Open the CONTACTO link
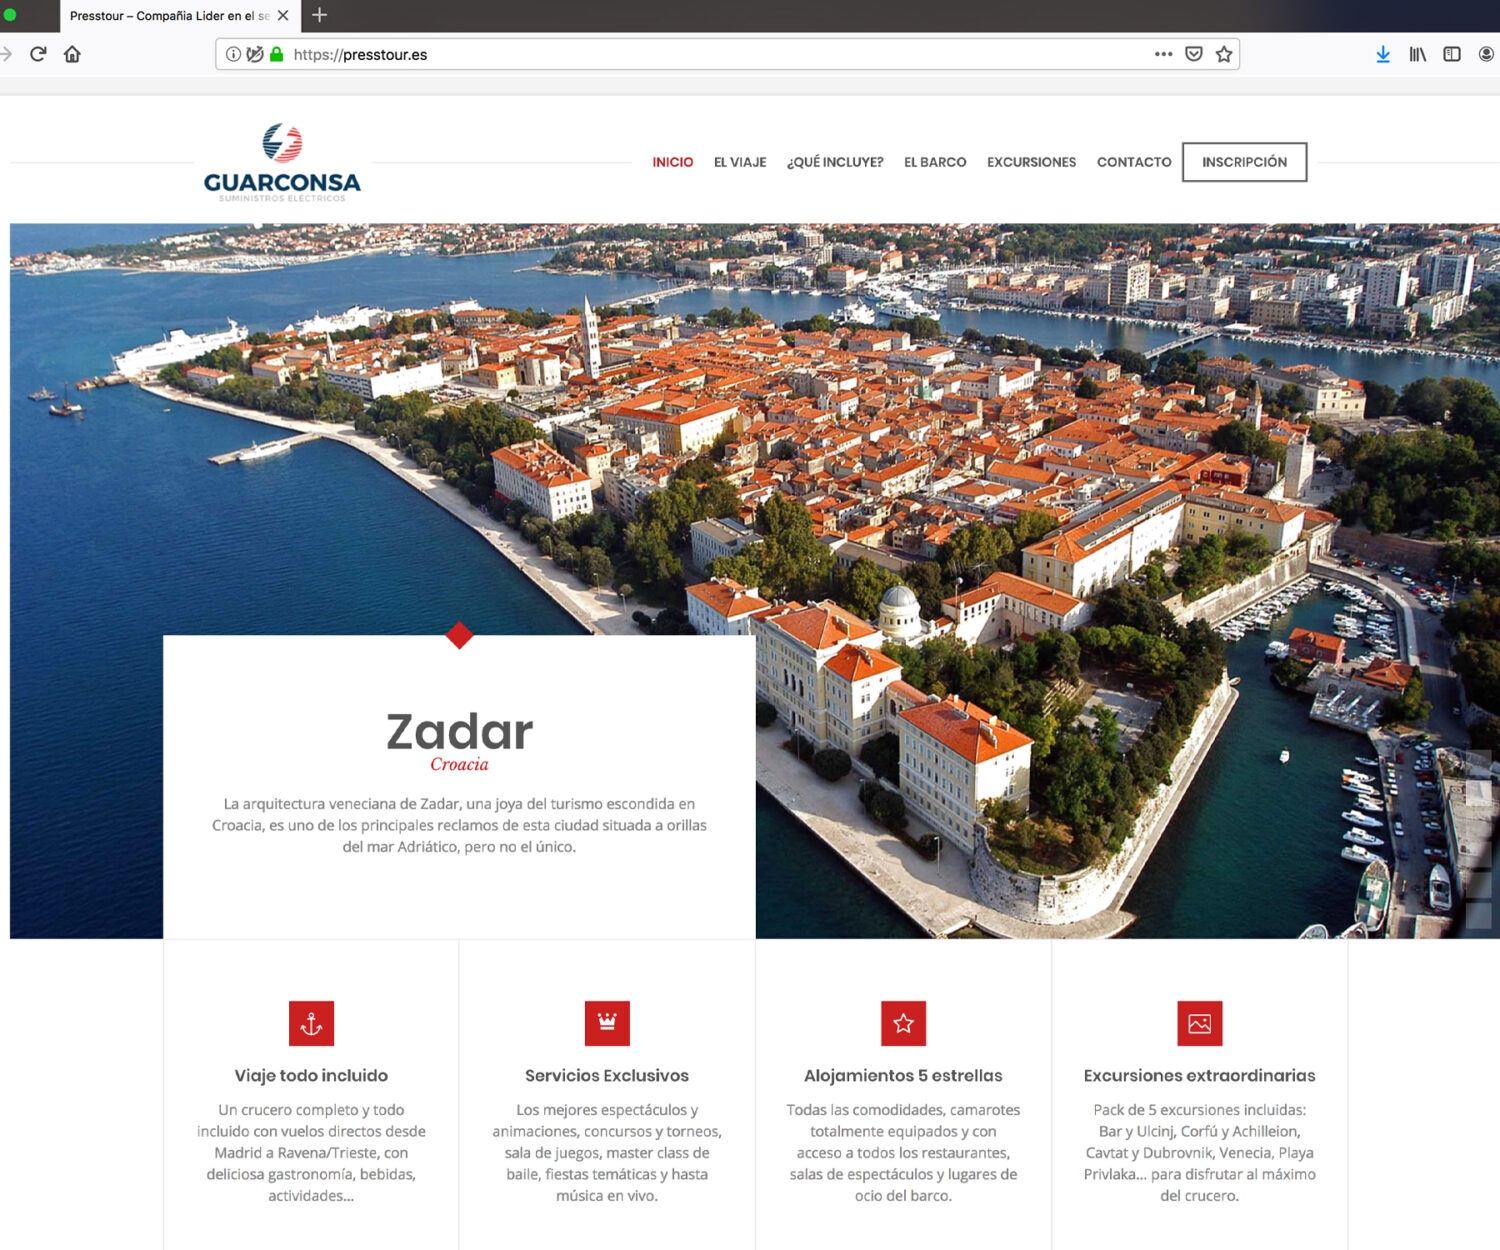1500x1250 pixels. [x=1133, y=162]
